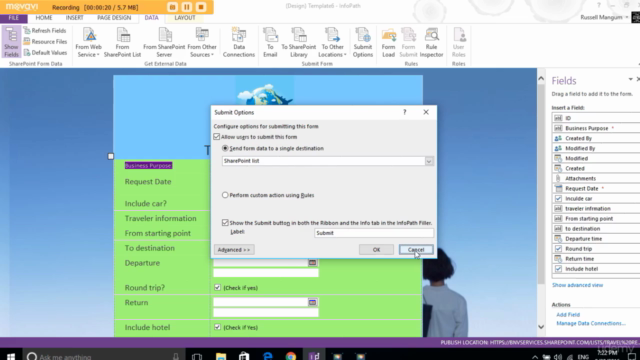Image resolution: width=640 pixels, height=360 pixels.
Task: Switch to the HOME ribbon tab
Action: point(44,18)
